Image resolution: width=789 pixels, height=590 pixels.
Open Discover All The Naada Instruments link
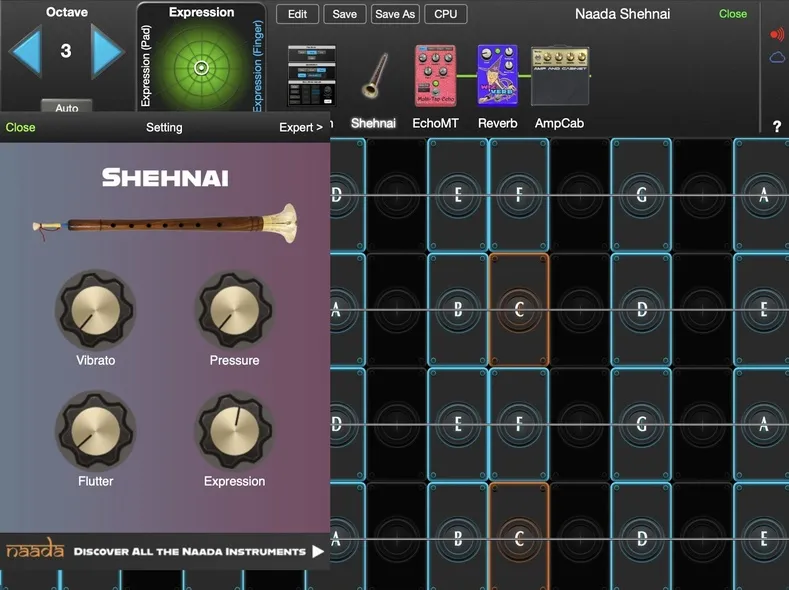point(190,551)
